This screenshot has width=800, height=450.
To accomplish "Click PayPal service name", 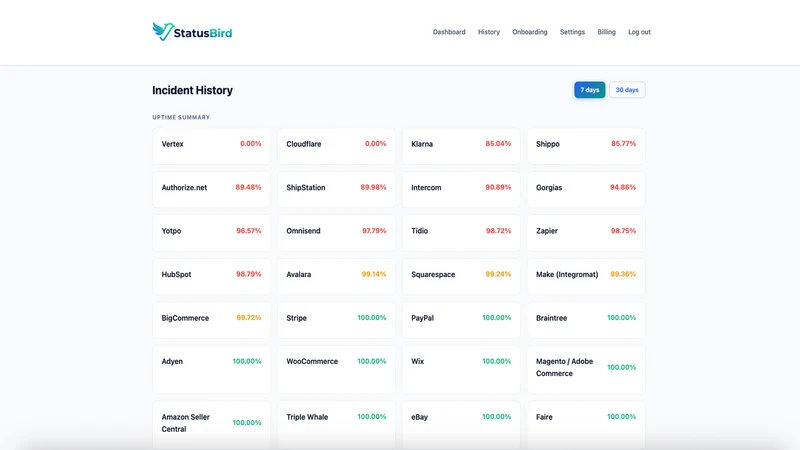I will (x=422, y=318).
